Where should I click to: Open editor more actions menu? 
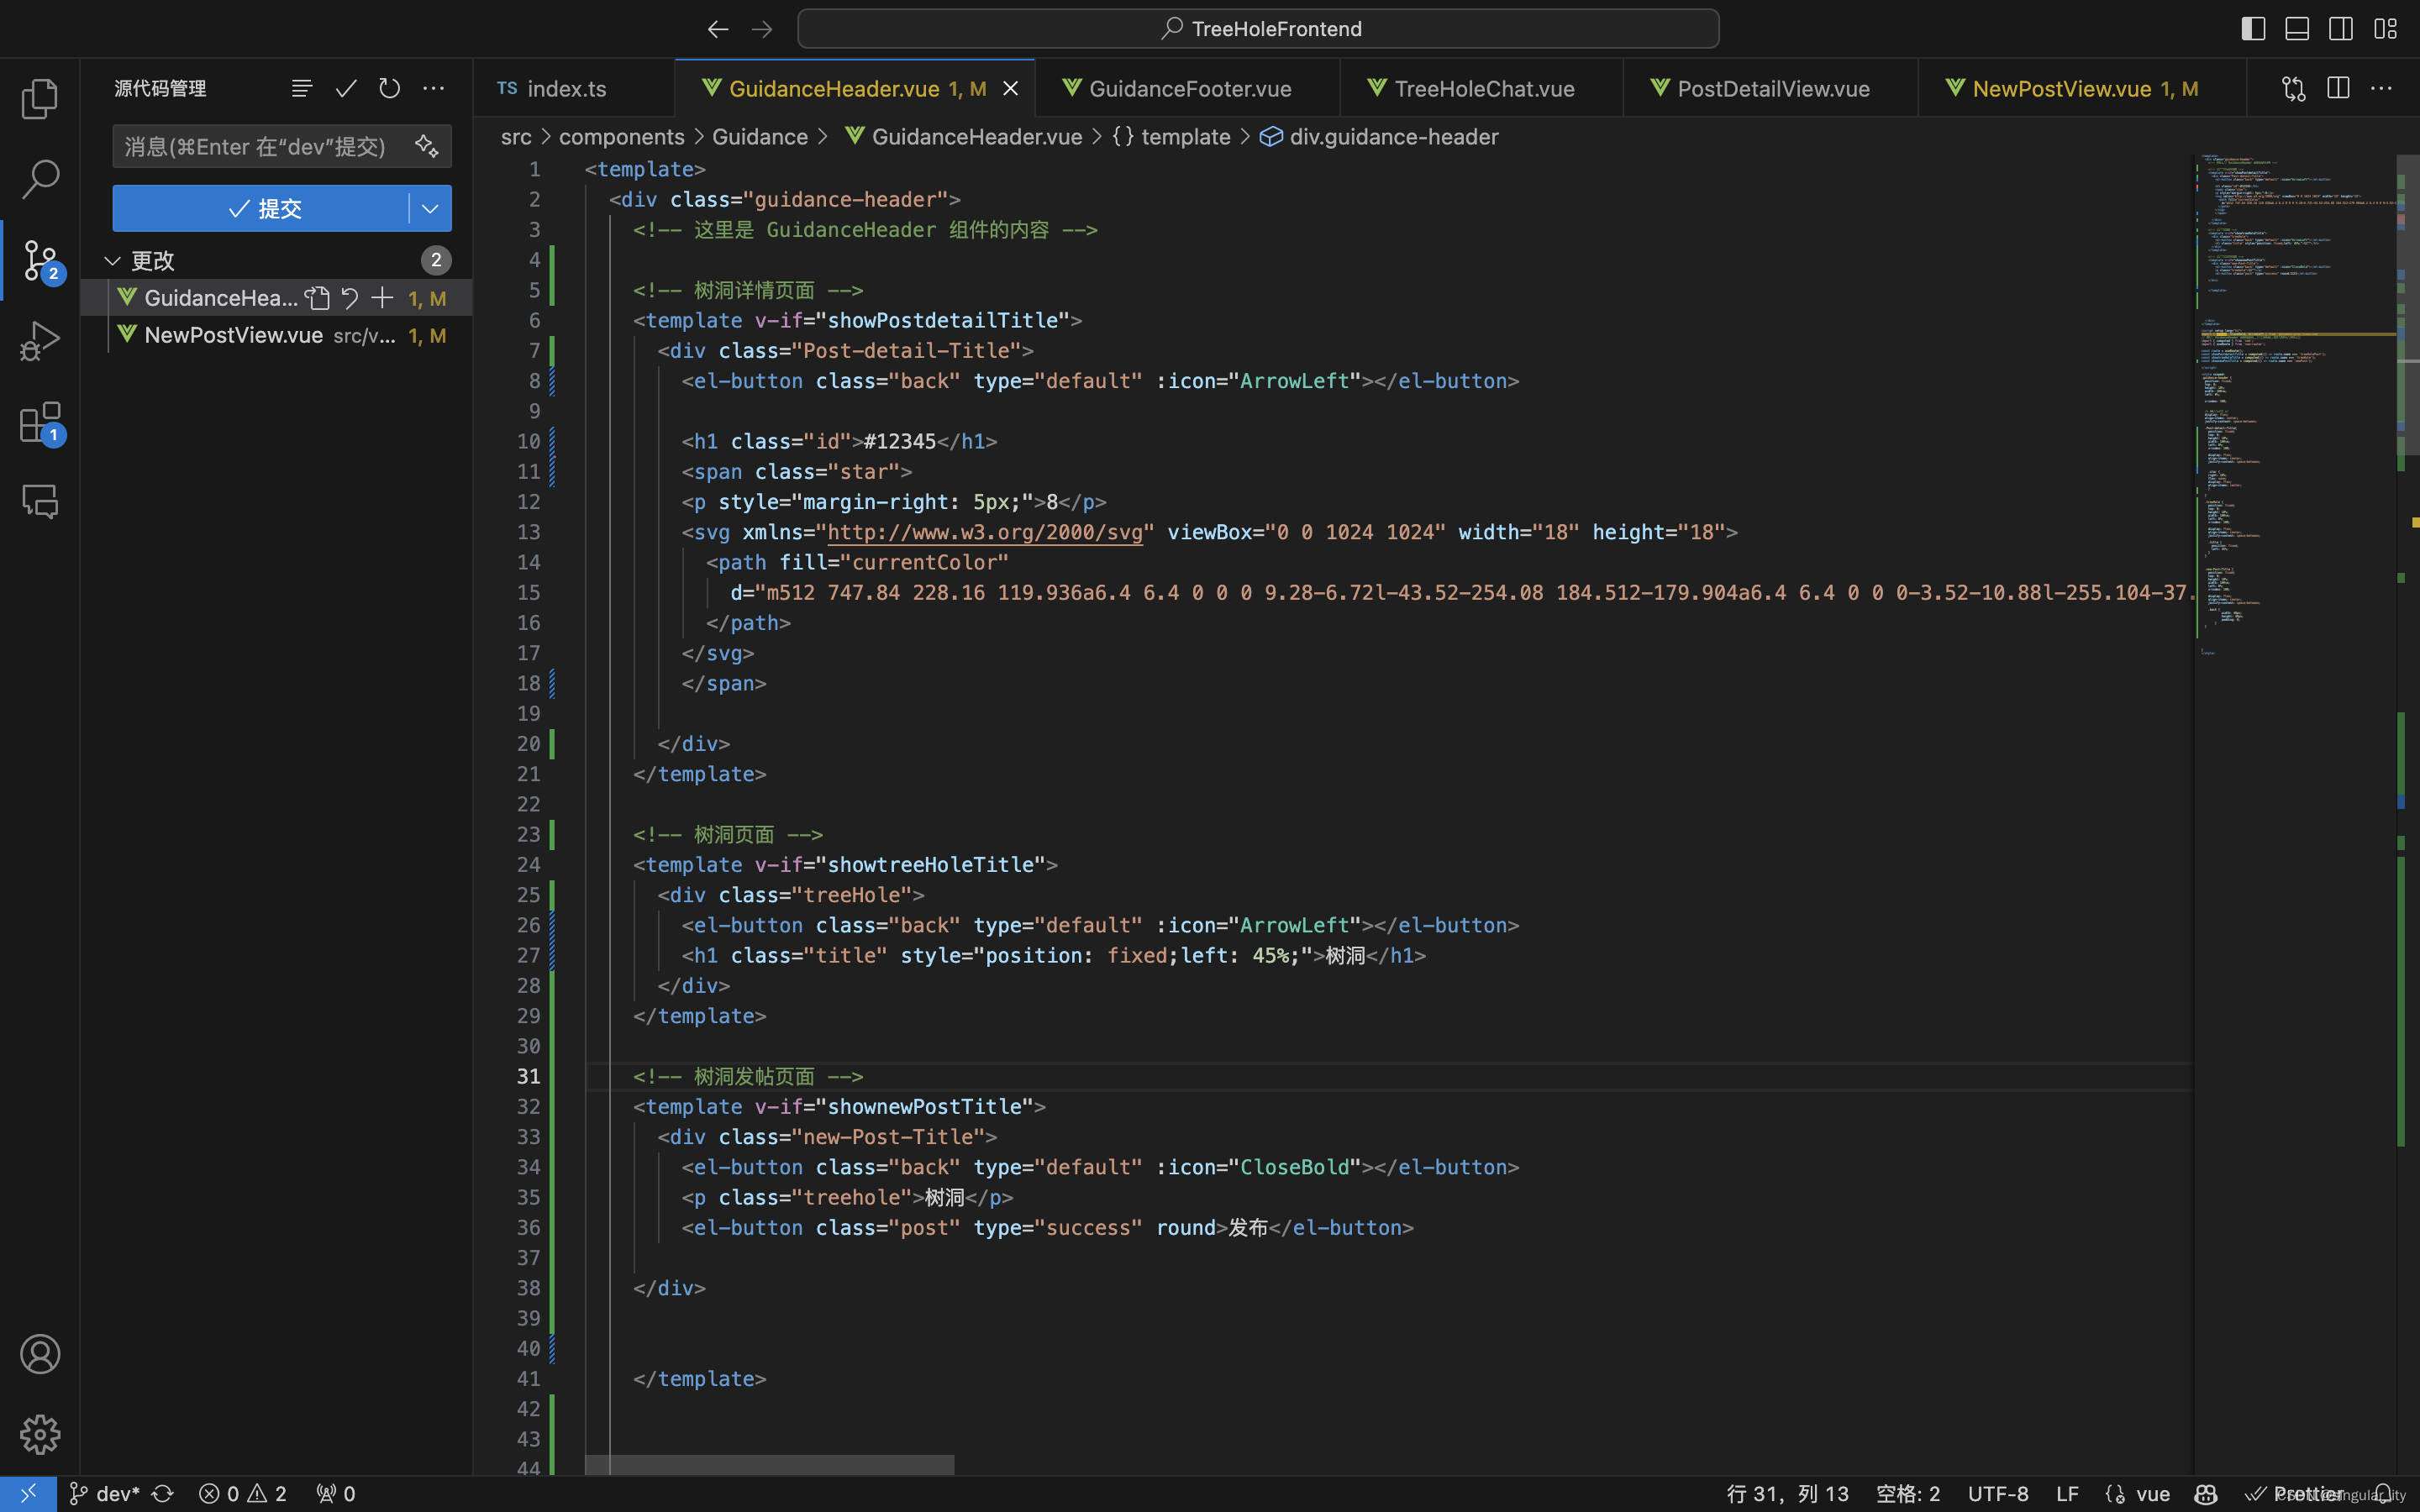click(x=2382, y=89)
